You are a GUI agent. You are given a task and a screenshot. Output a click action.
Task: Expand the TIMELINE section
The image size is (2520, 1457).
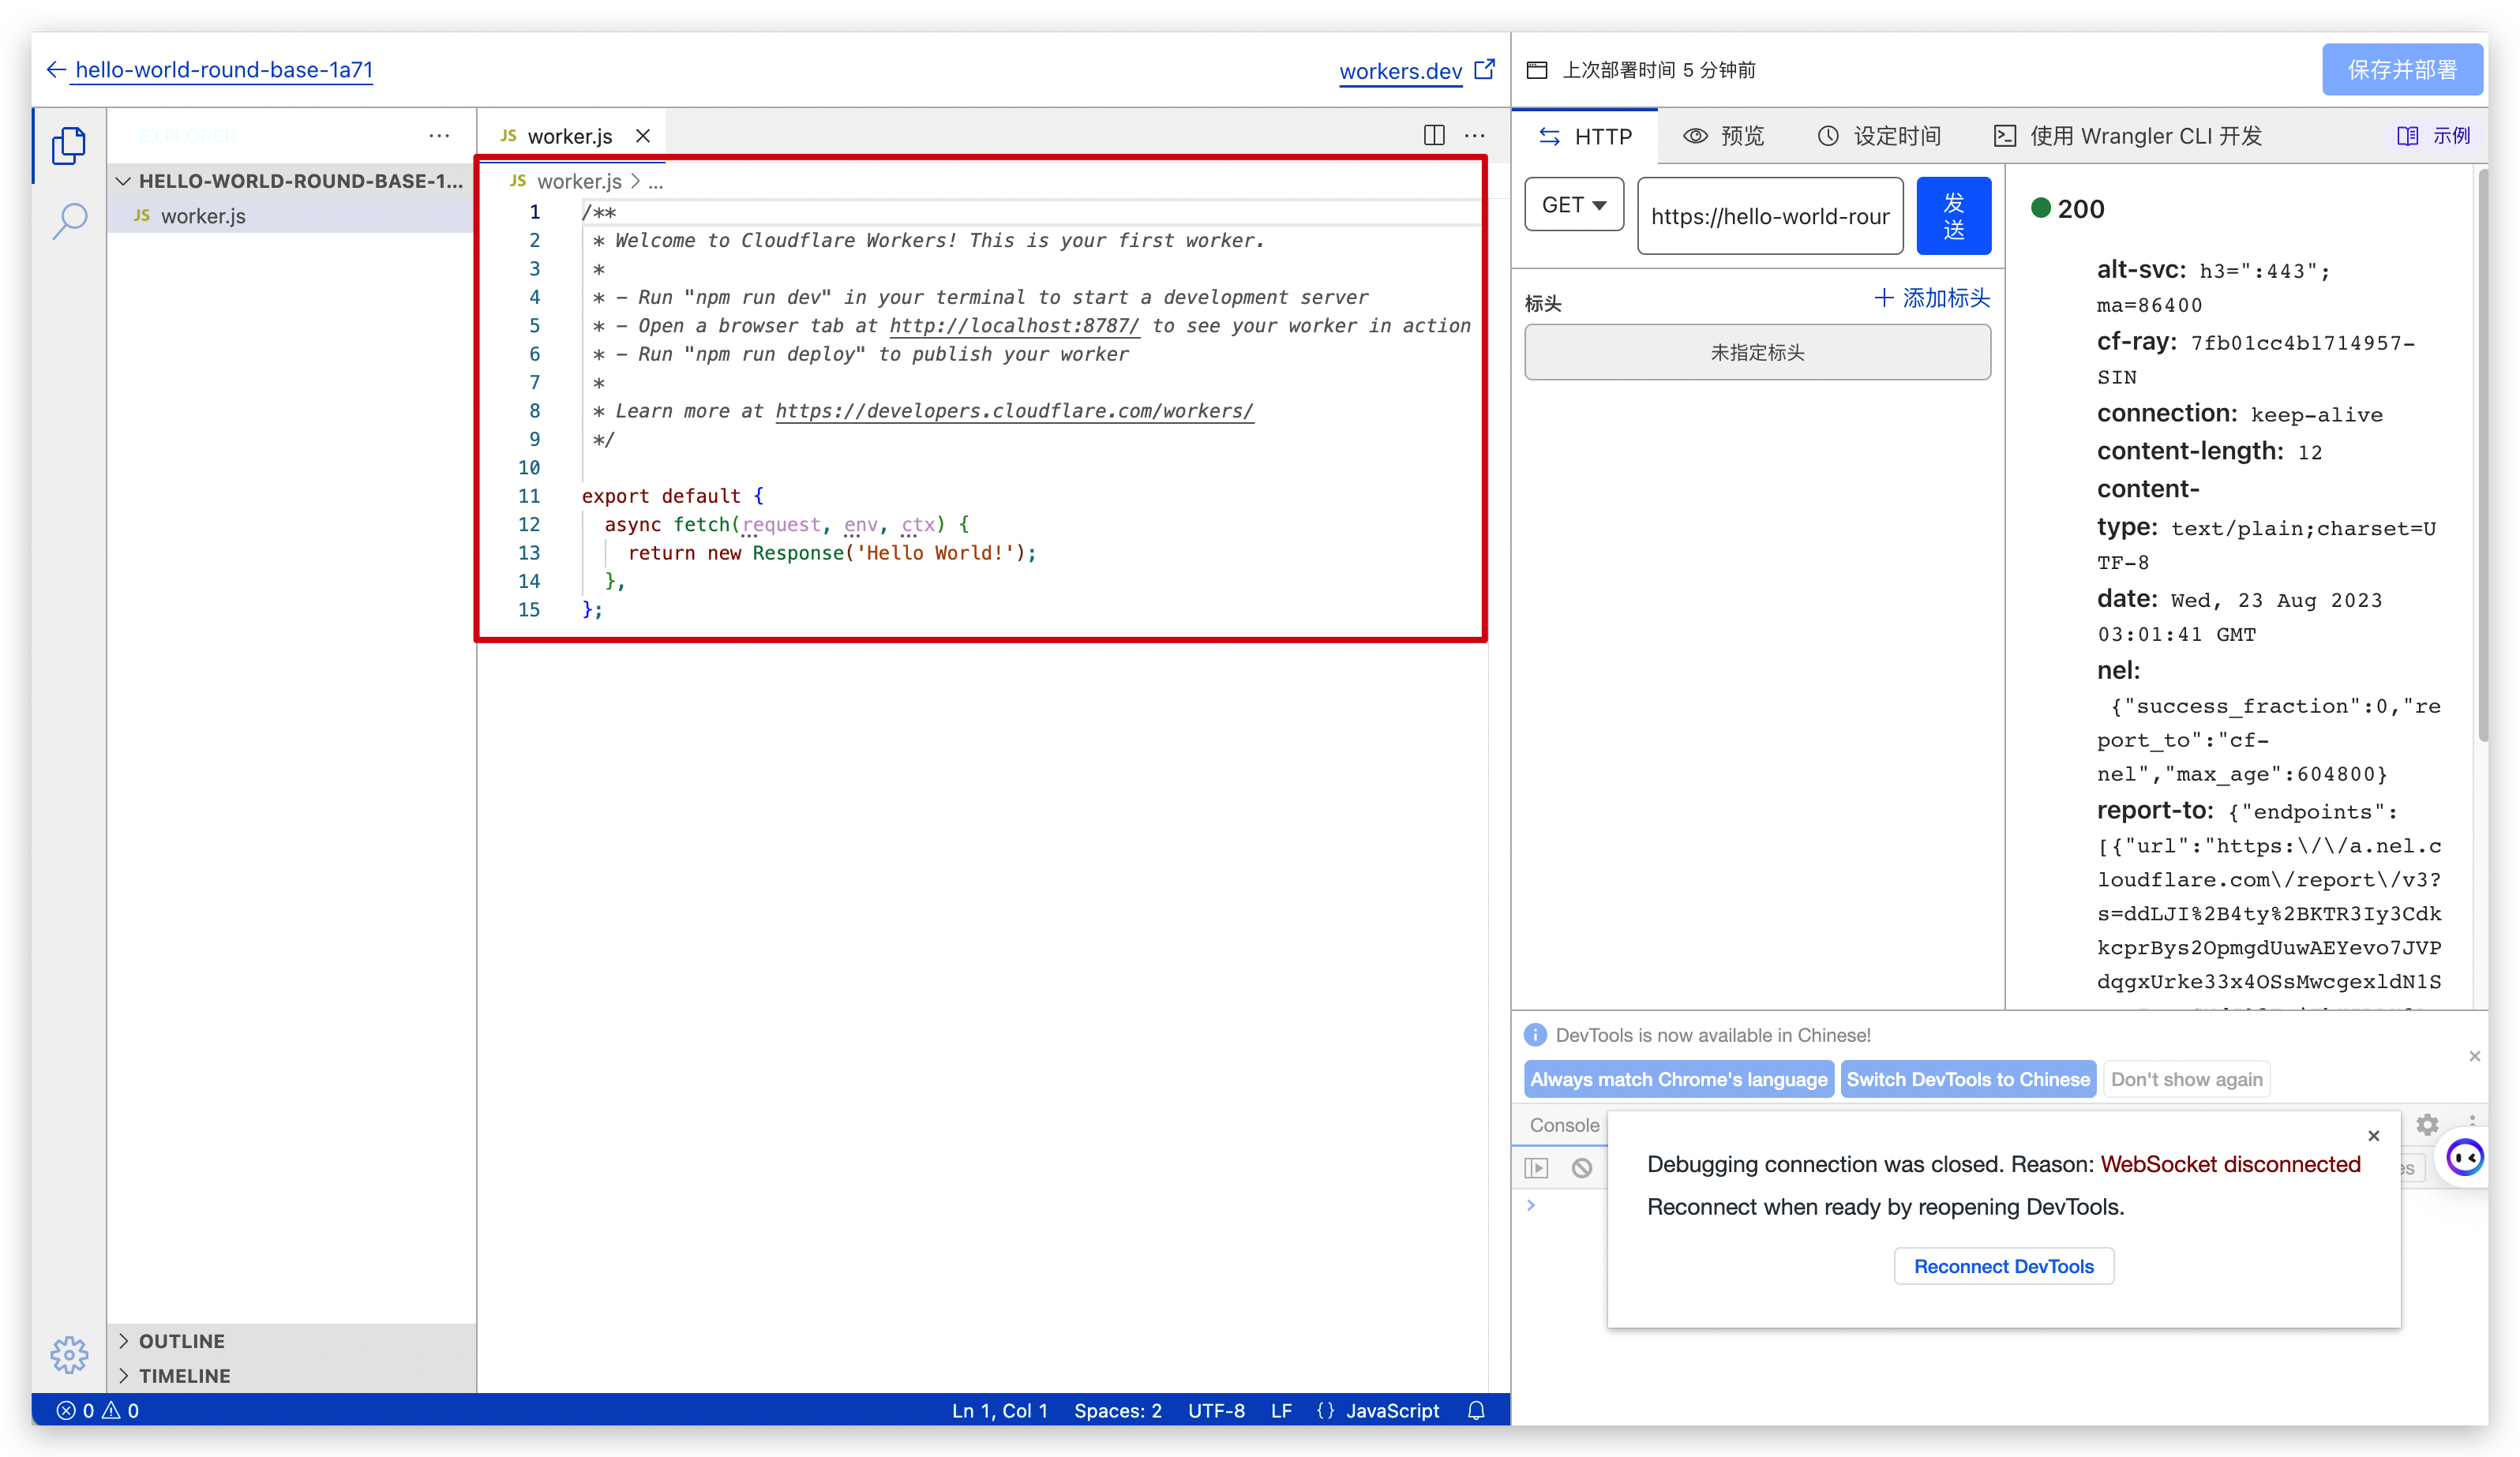(x=291, y=1375)
